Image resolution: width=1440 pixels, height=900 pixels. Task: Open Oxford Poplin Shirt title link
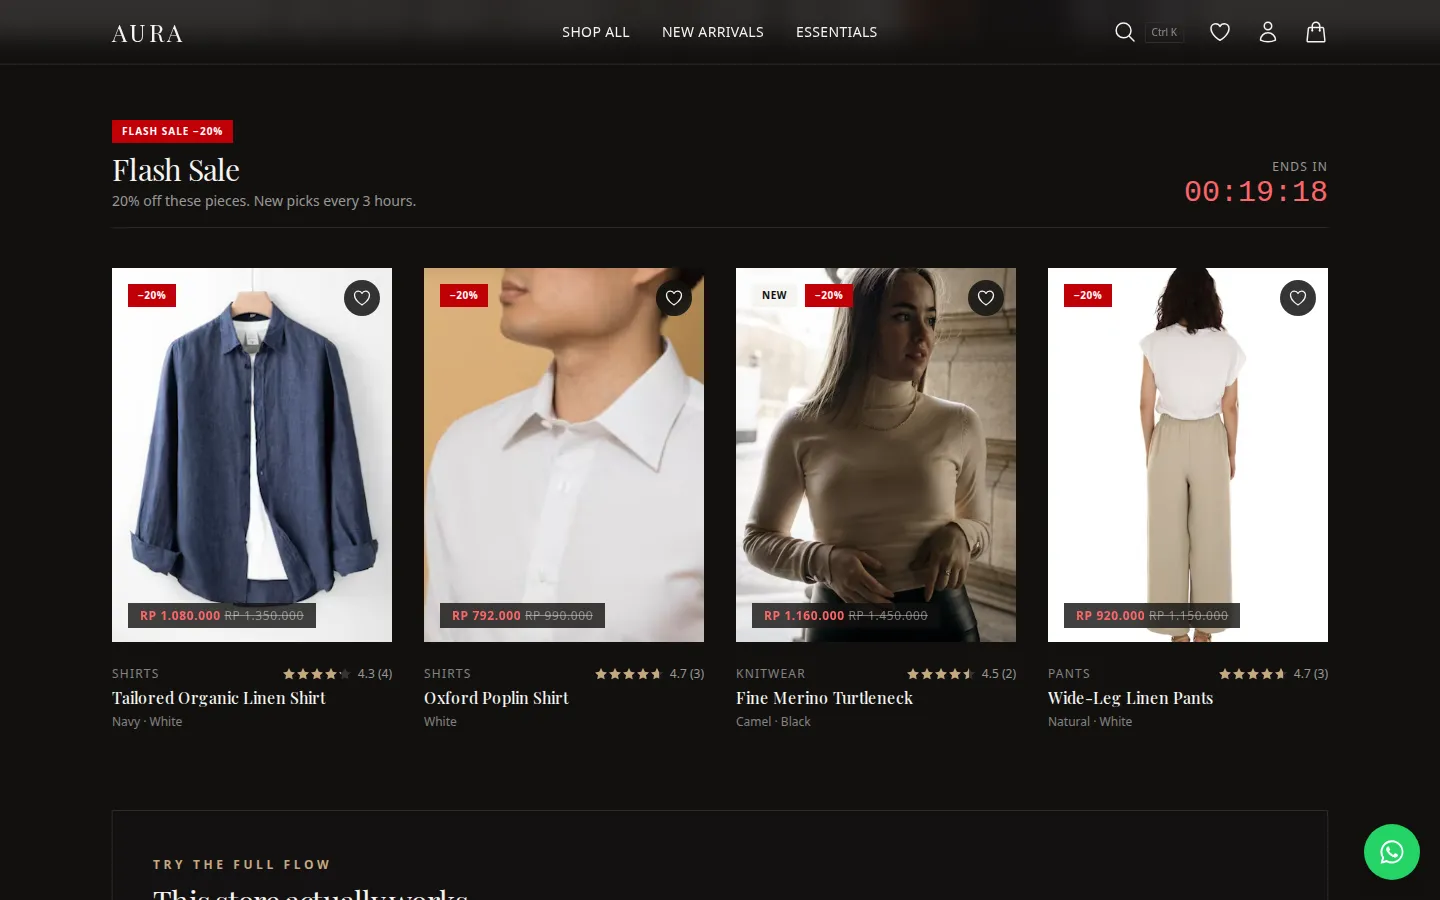pos(496,698)
